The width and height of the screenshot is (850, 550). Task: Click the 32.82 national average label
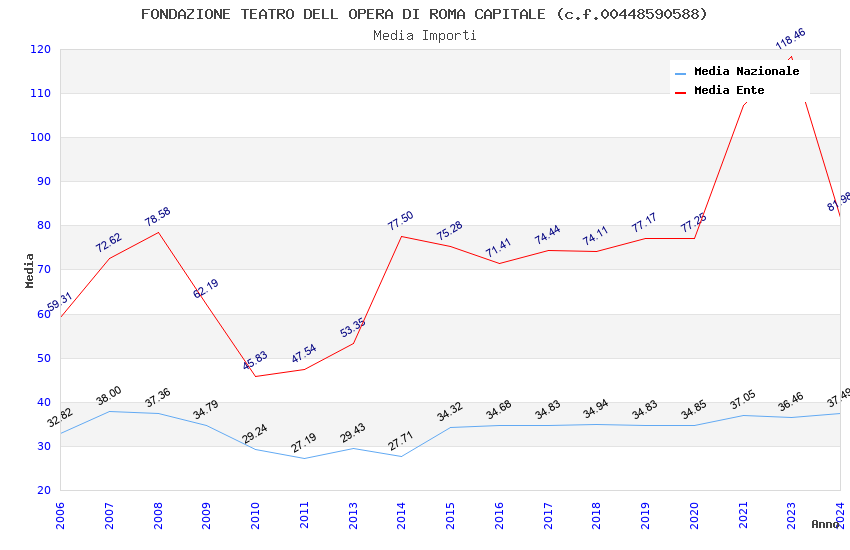pyautogui.click(x=60, y=418)
